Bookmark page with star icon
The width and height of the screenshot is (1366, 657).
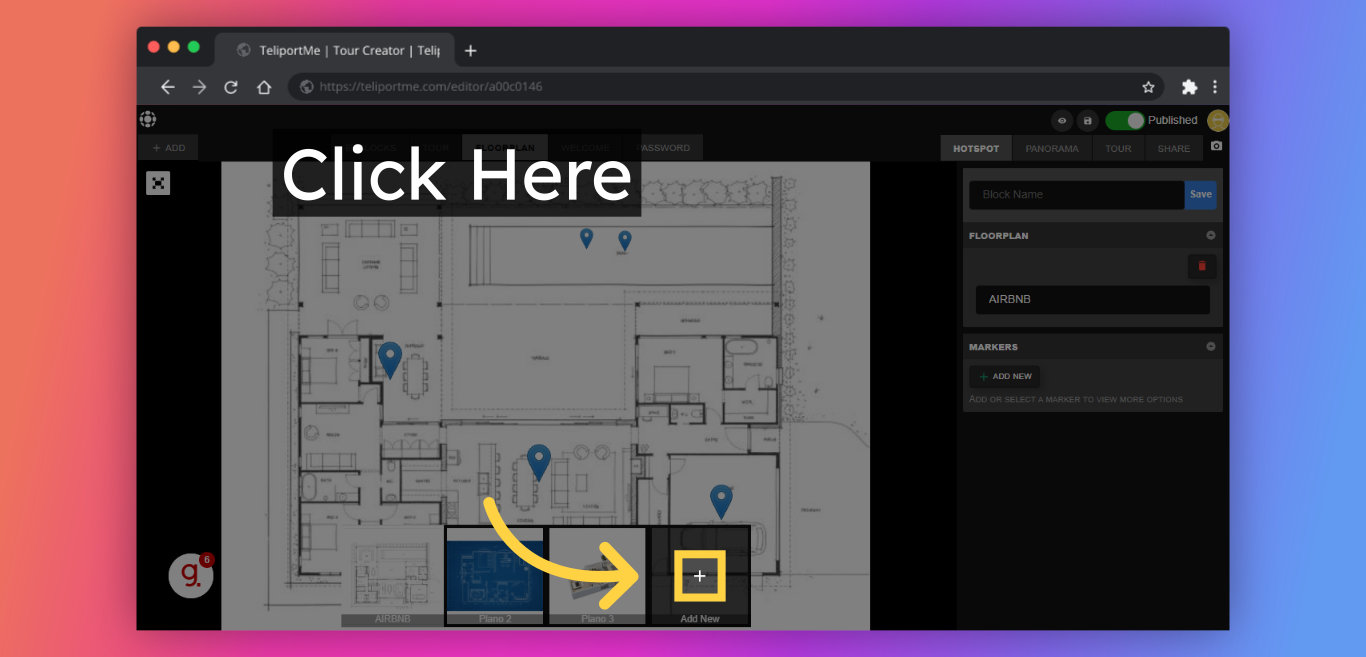pos(1149,87)
